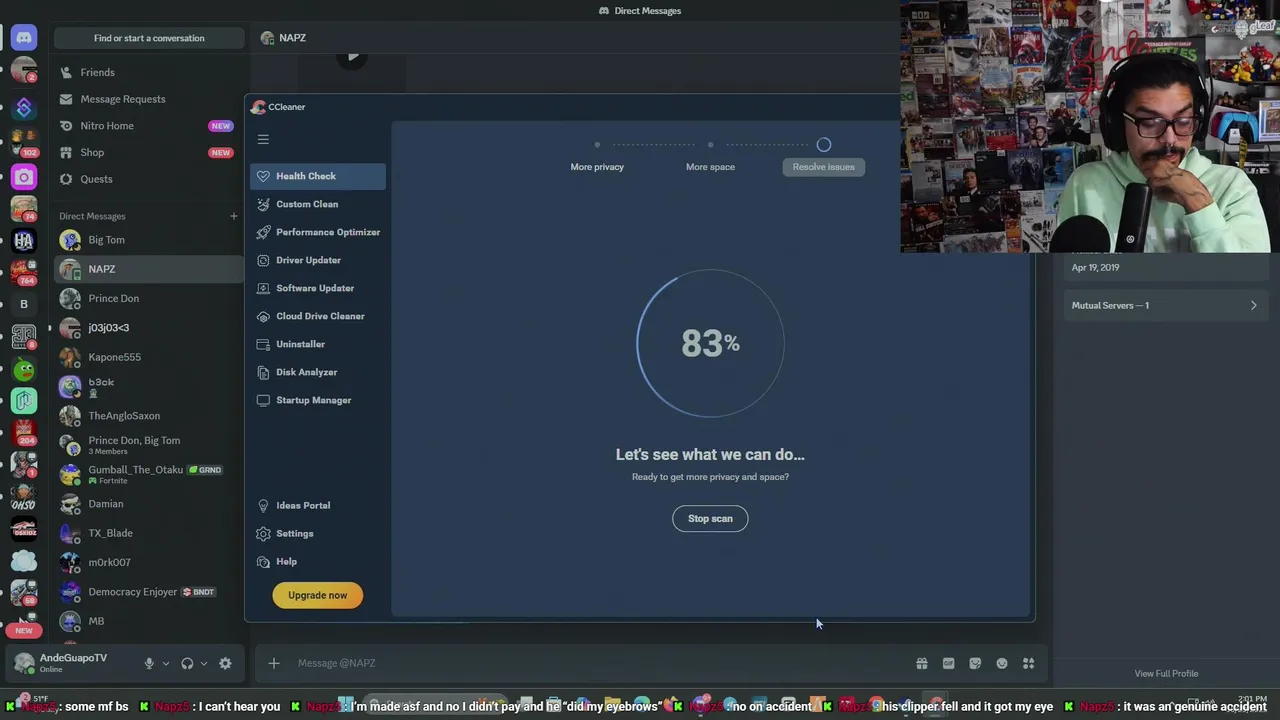Viewport: 1280px width, 720px height.
Task: Open the sticker picker icon
Action: tap(975, 663)
